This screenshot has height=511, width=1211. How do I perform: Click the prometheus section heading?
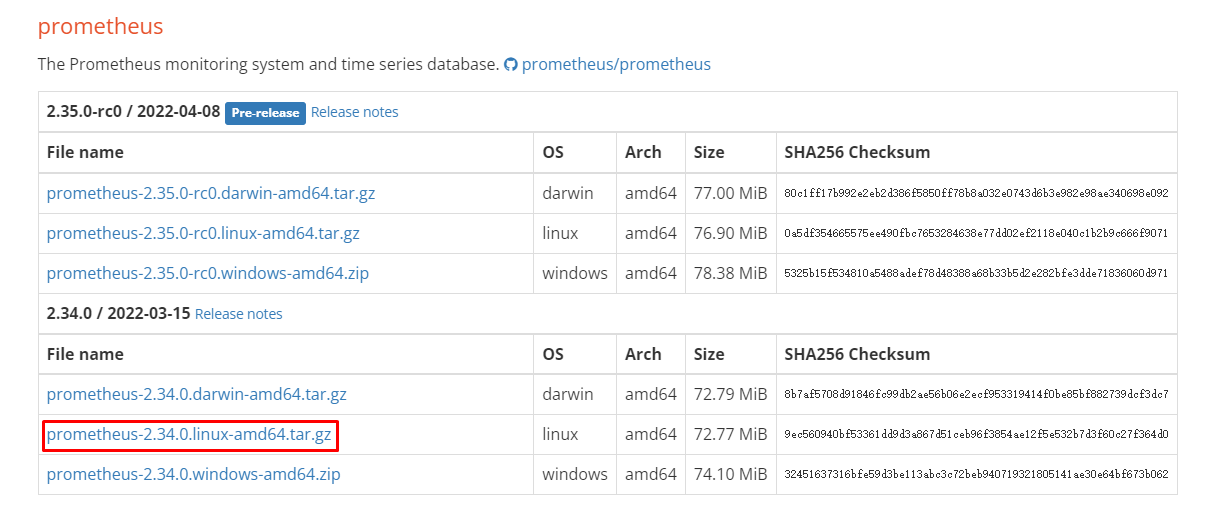(x=100, y=26)
